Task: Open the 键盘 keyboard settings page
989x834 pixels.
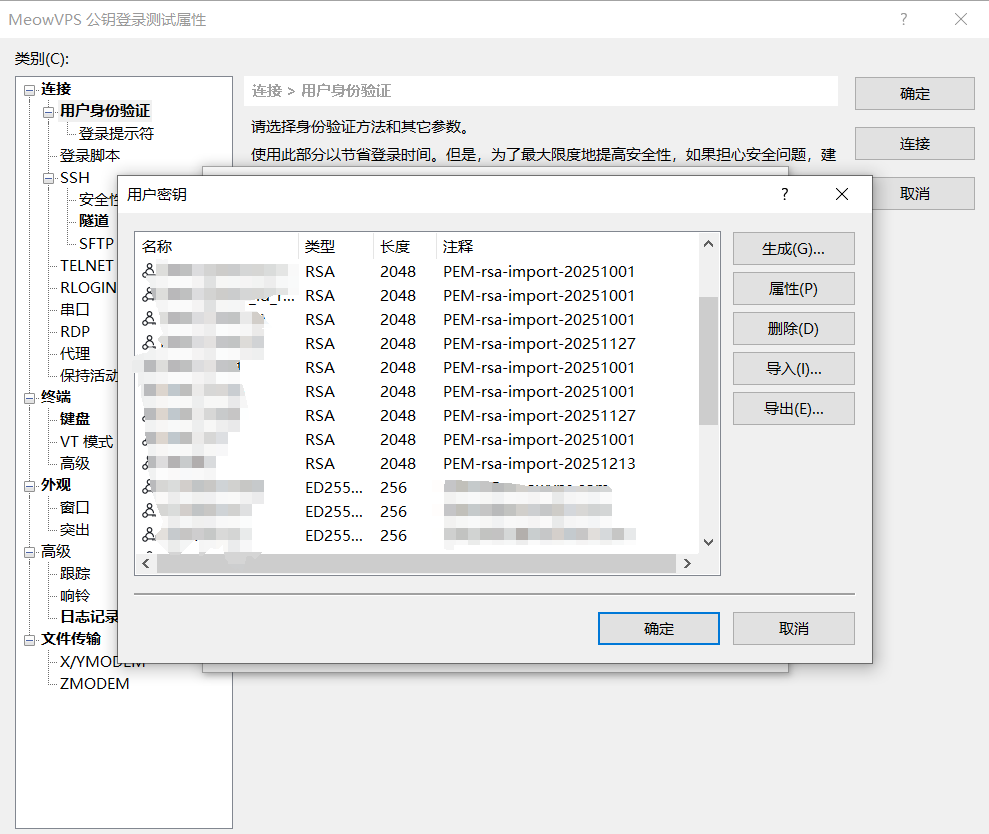Action: (75, 419)
